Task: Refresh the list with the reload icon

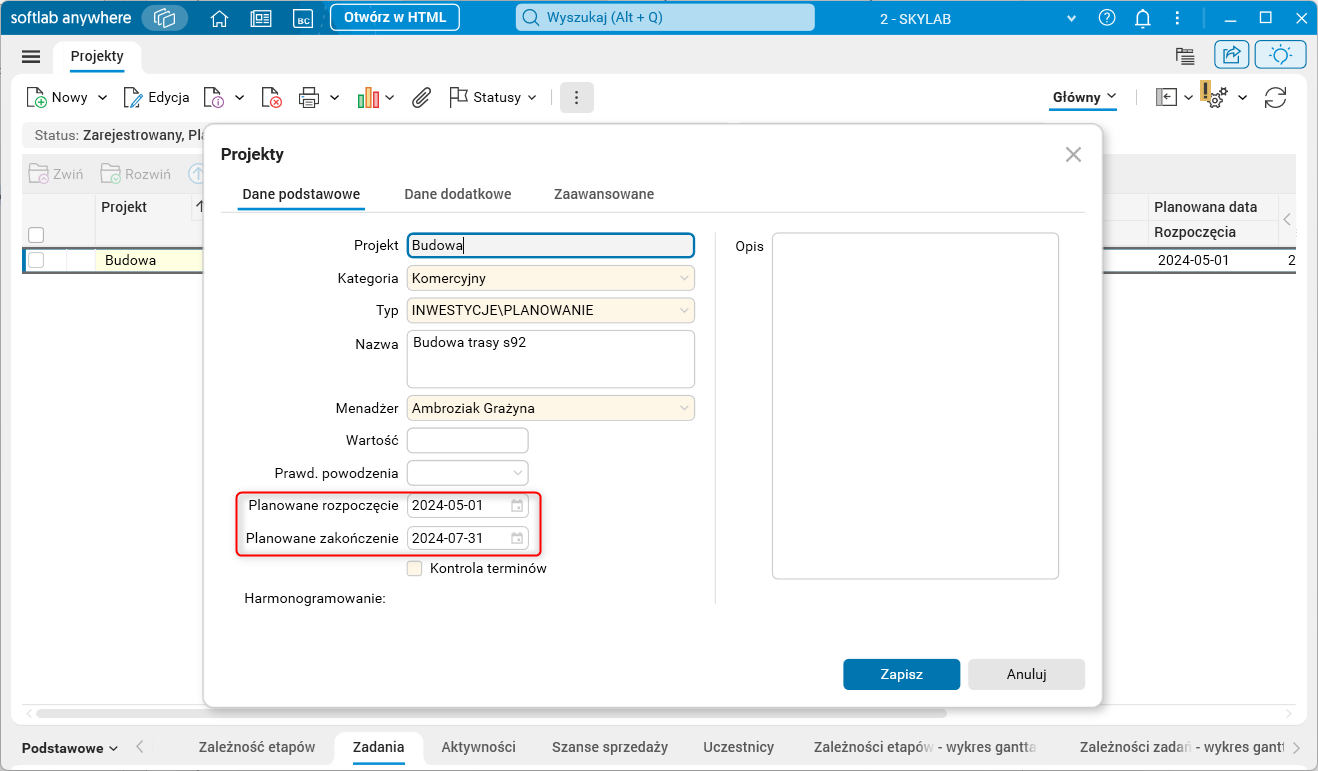Action: tap(1275, 97)
